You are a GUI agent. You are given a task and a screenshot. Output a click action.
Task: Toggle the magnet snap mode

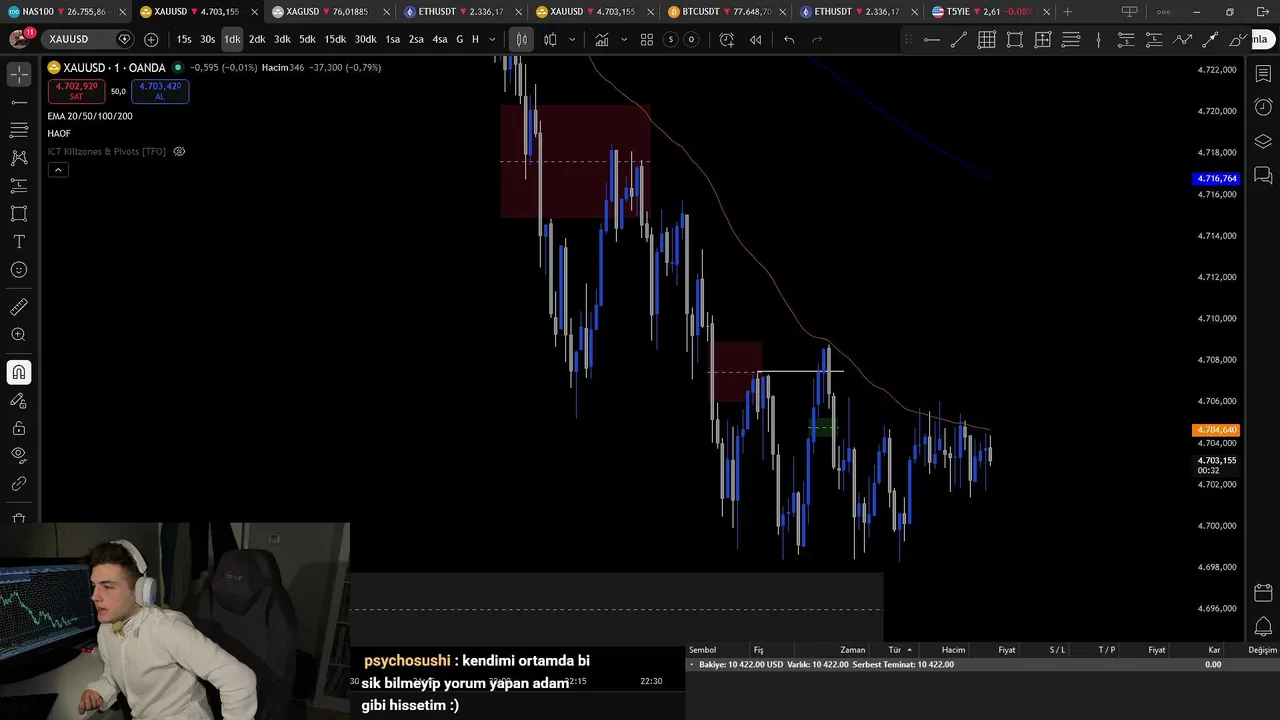click(19, 372)
